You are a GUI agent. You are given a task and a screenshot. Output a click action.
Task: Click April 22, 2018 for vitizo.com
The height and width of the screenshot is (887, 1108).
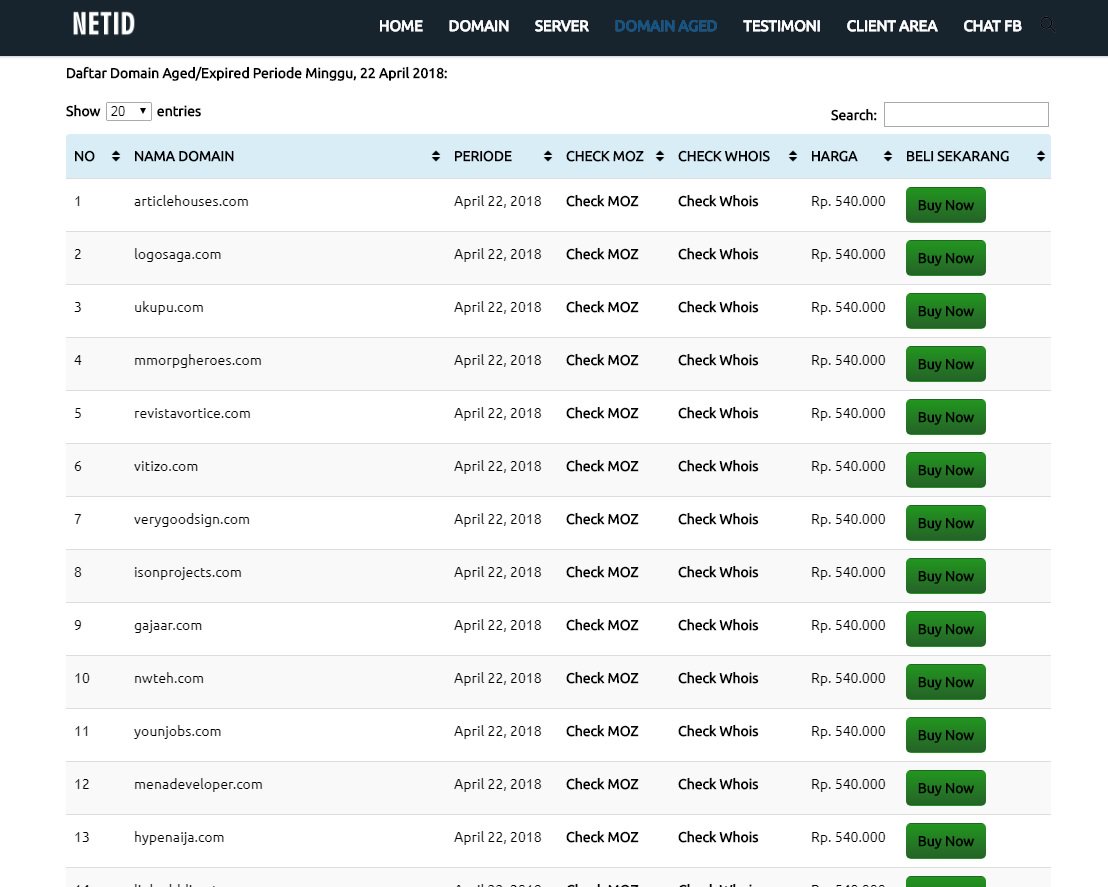coord(497,466)
